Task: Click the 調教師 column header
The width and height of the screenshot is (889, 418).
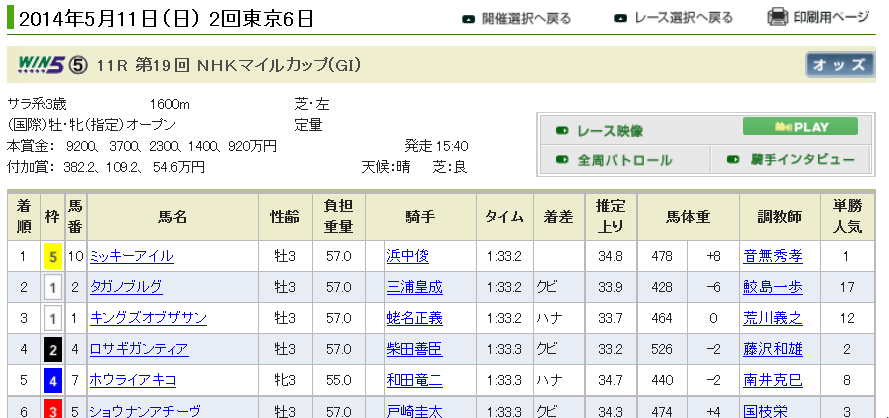Action: pyautogui.click(x=780, y=216)
